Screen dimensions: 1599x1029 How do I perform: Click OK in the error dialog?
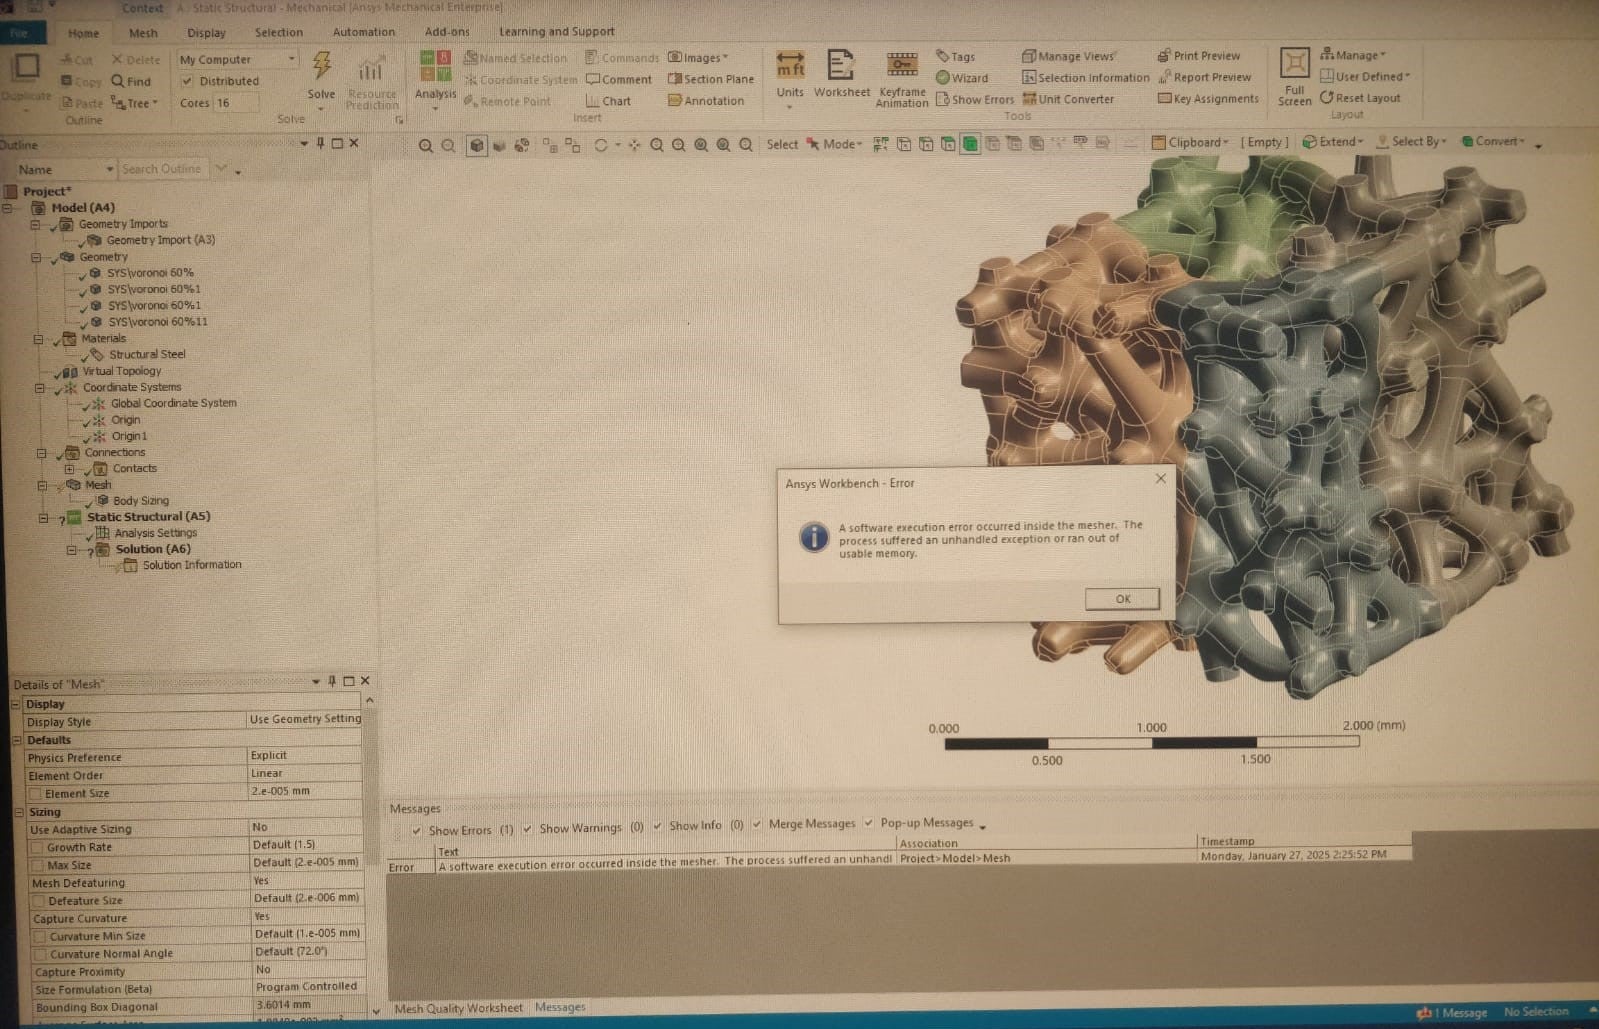click(x=1122, y=599)
